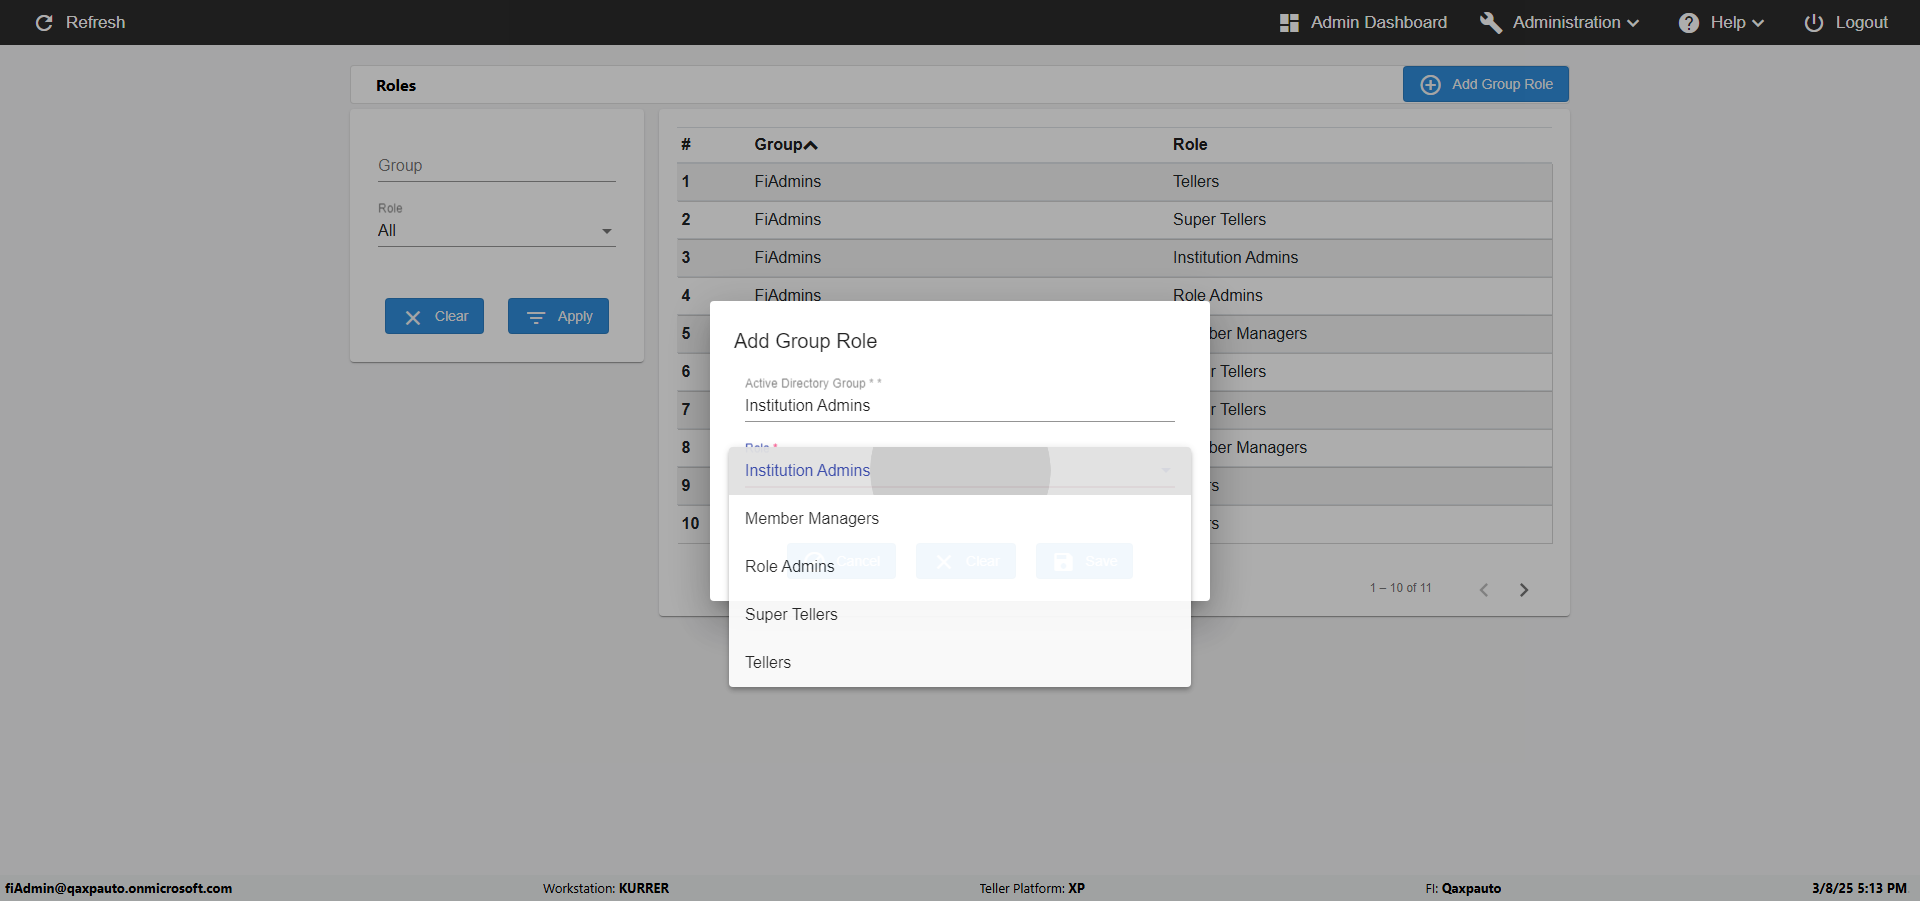The width and height of the screenshot is (1920, 901).
Task: Click the Help question mark icon
Action: [x=1689, y=22]
